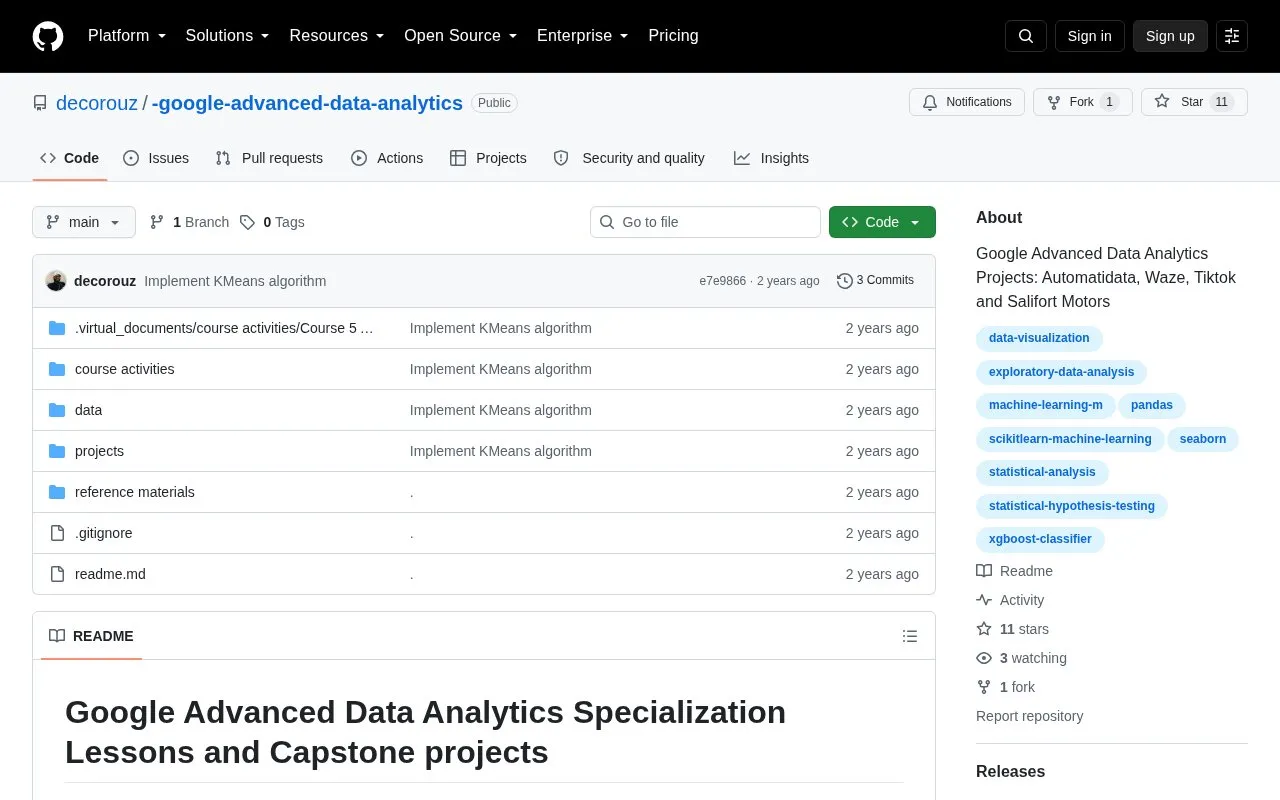The image size is (1280, 800).
Task: Click the data folder icon
Action: click(x=57, y=410)
